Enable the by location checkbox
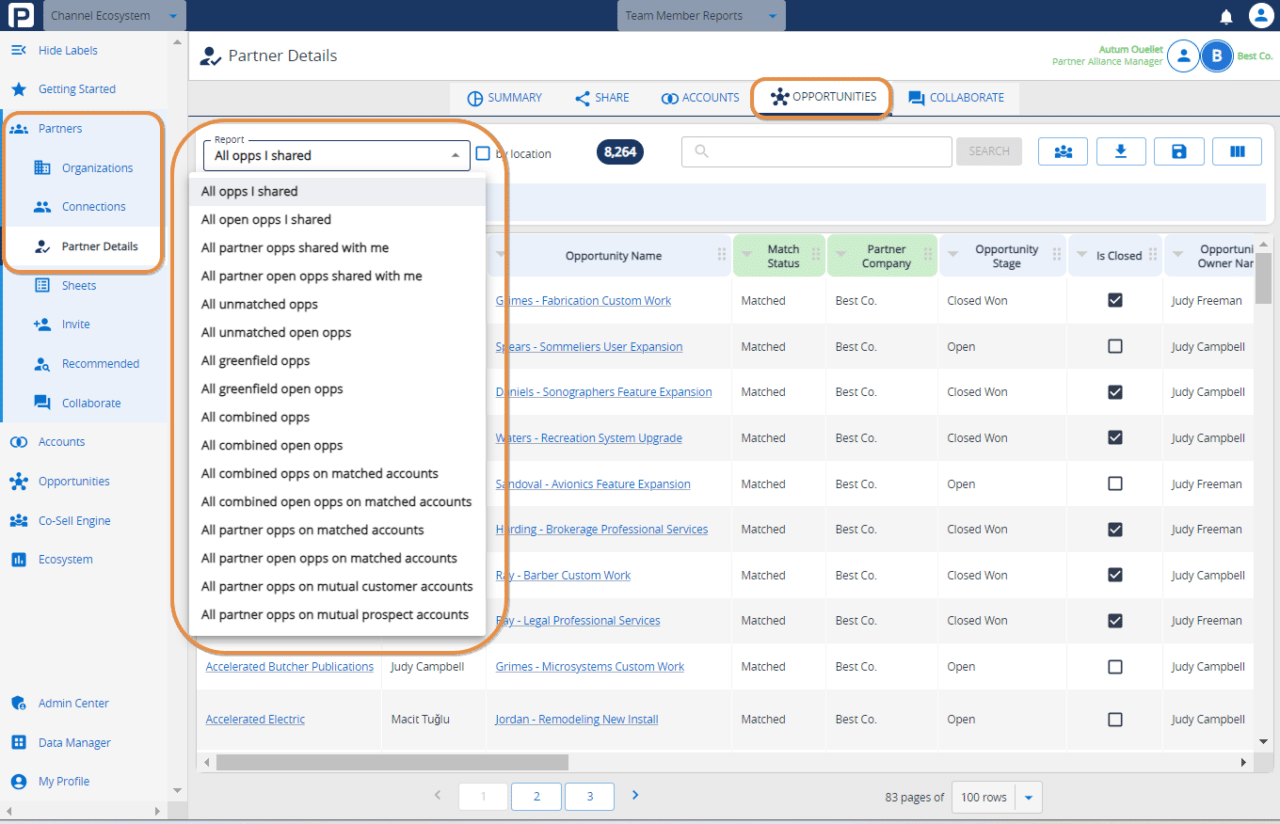This screenshot has height=824, width=1280. pyautogui.click(x=483, y=153)
